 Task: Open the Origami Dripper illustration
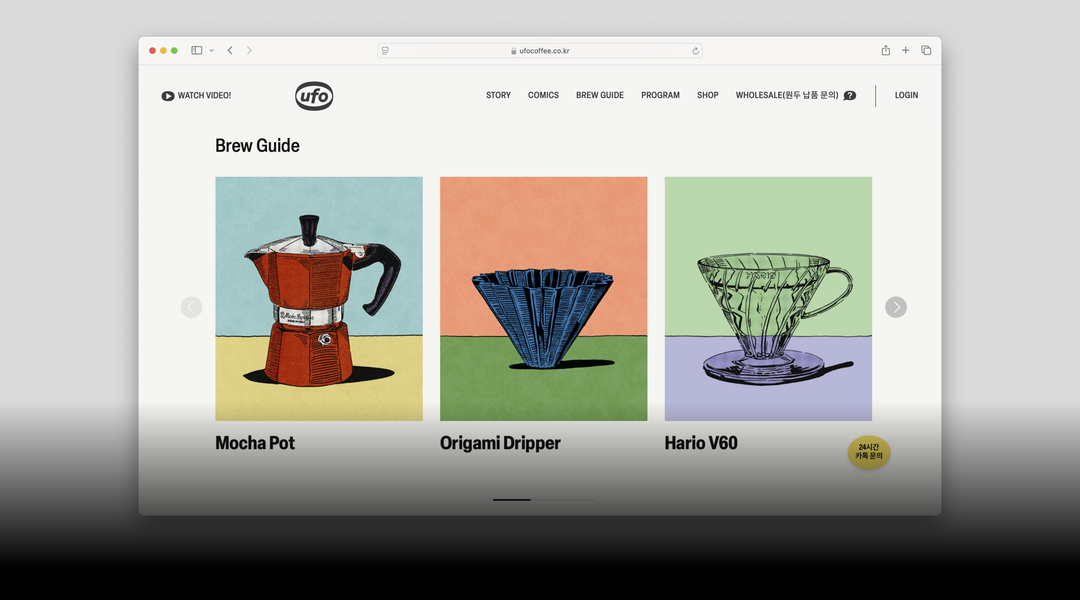coord(543,299)
